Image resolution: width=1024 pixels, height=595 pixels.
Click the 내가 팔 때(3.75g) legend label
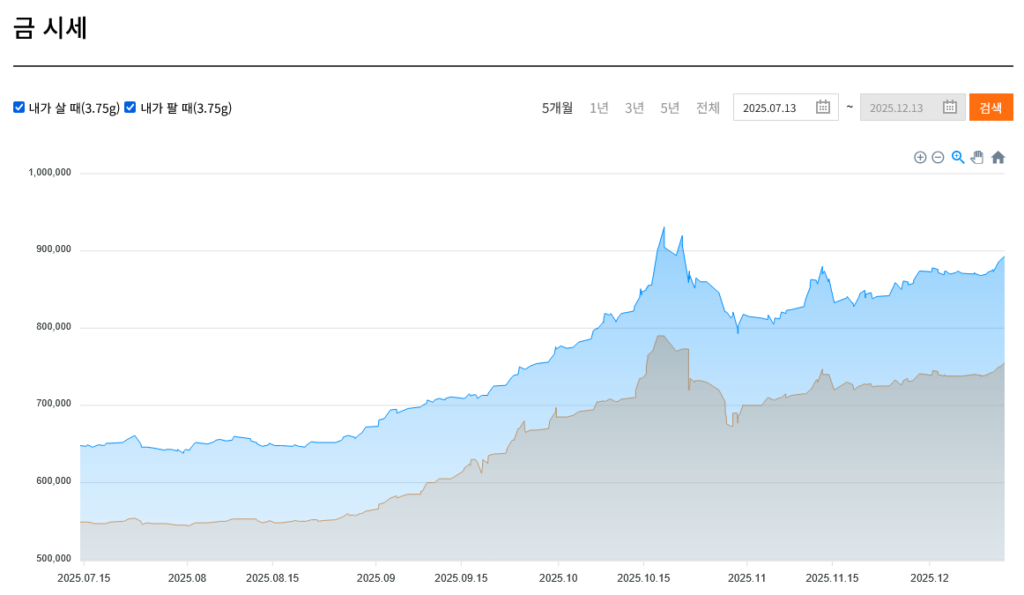click(186, 108)
